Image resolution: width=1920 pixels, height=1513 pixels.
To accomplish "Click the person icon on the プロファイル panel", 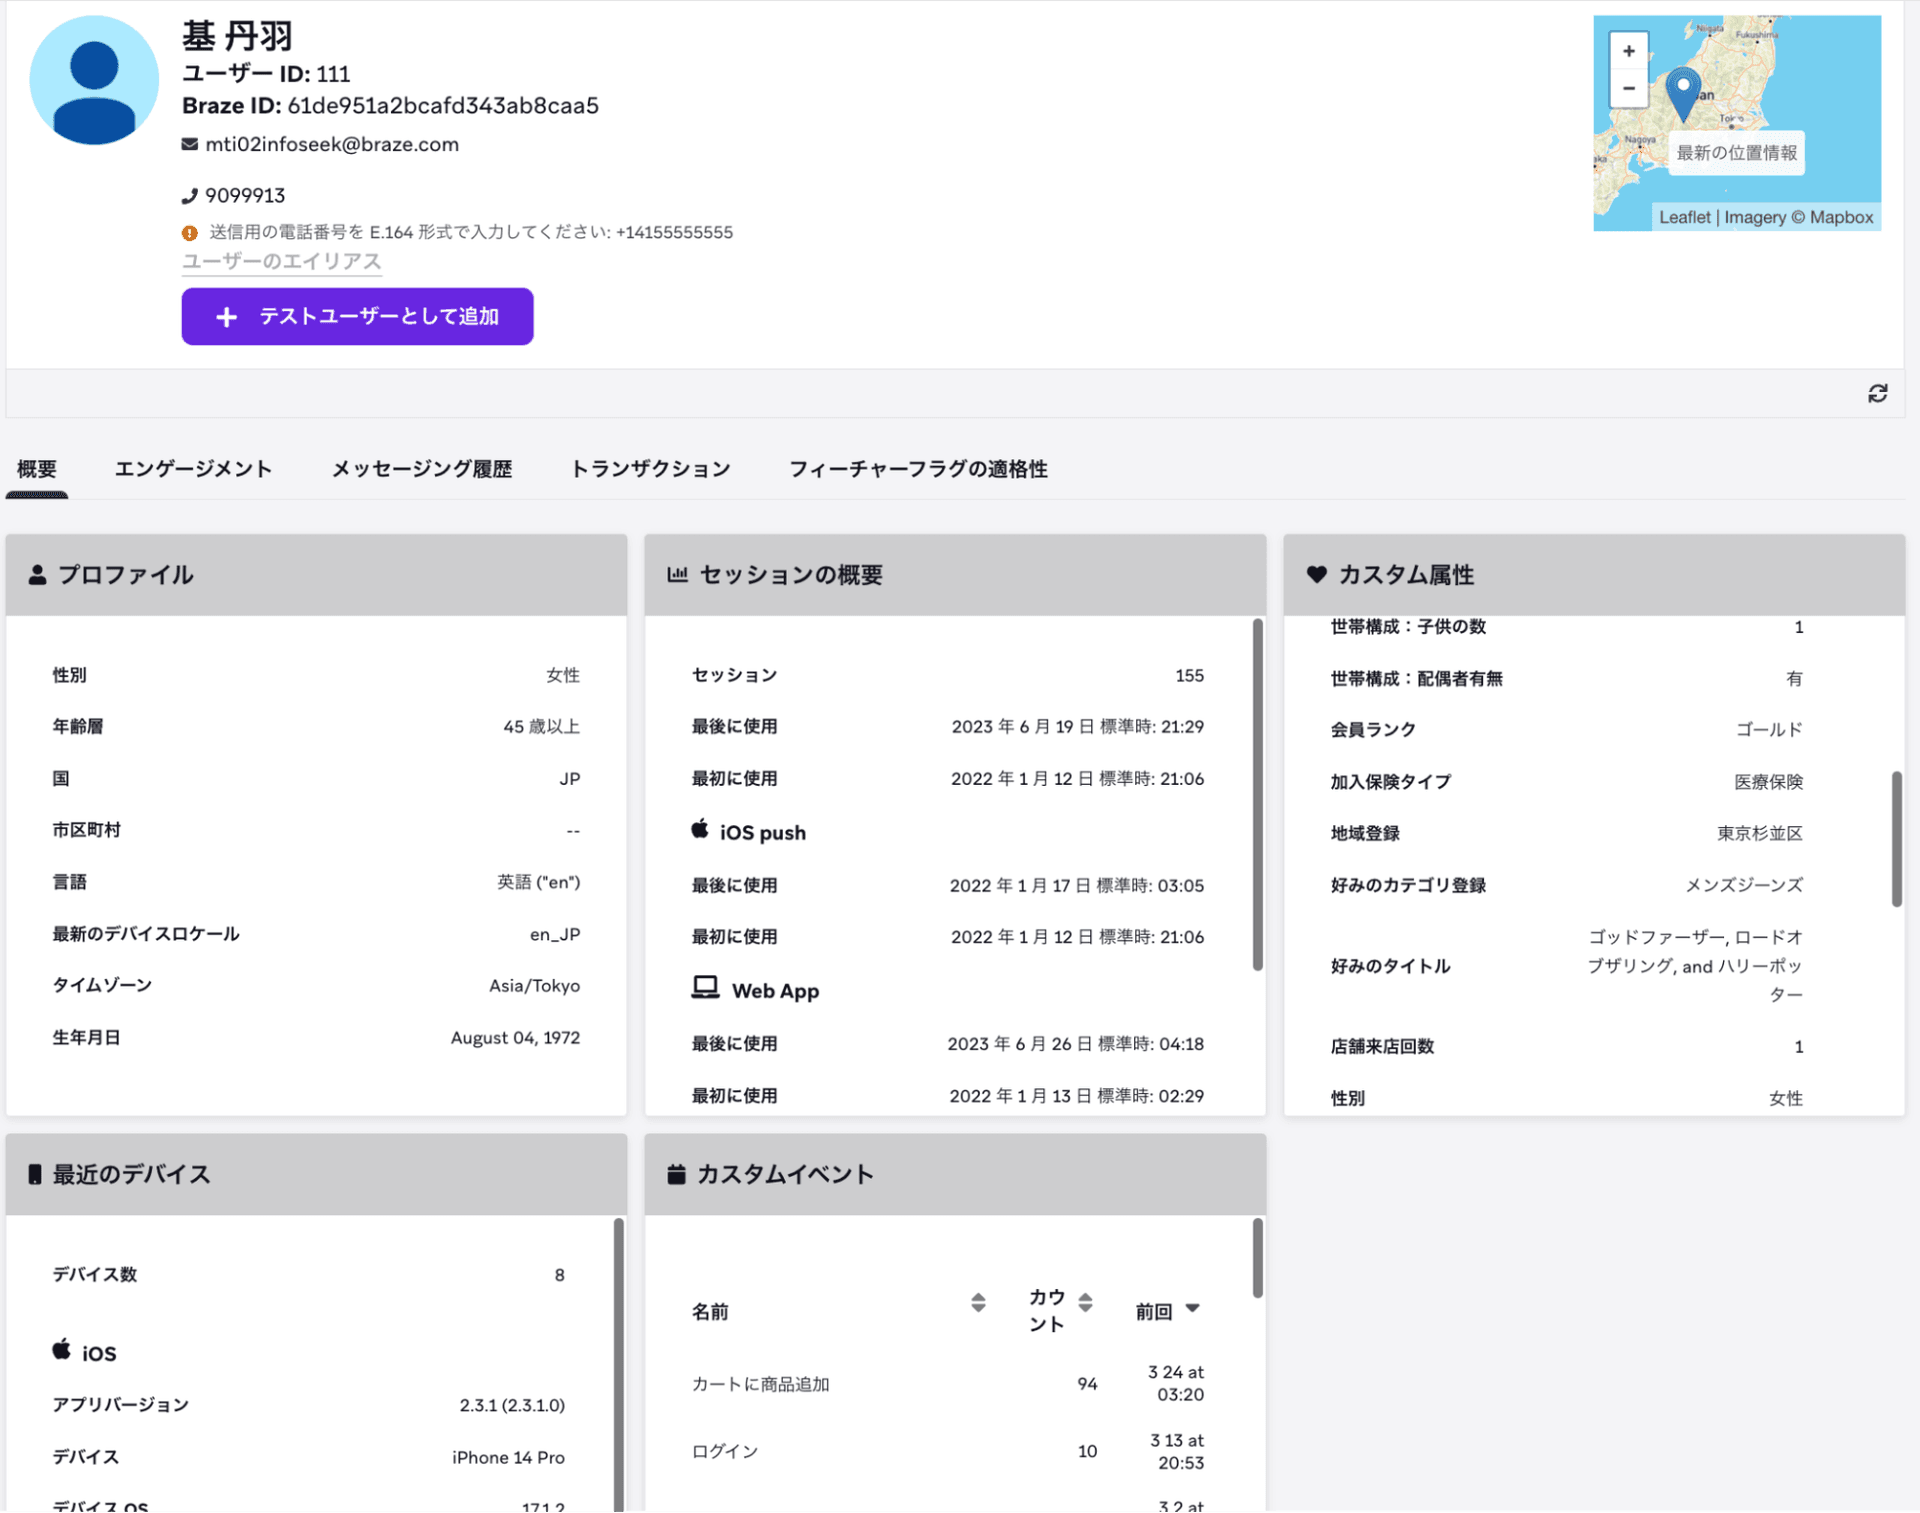I will pyautogui.click(x=37, y=573).
